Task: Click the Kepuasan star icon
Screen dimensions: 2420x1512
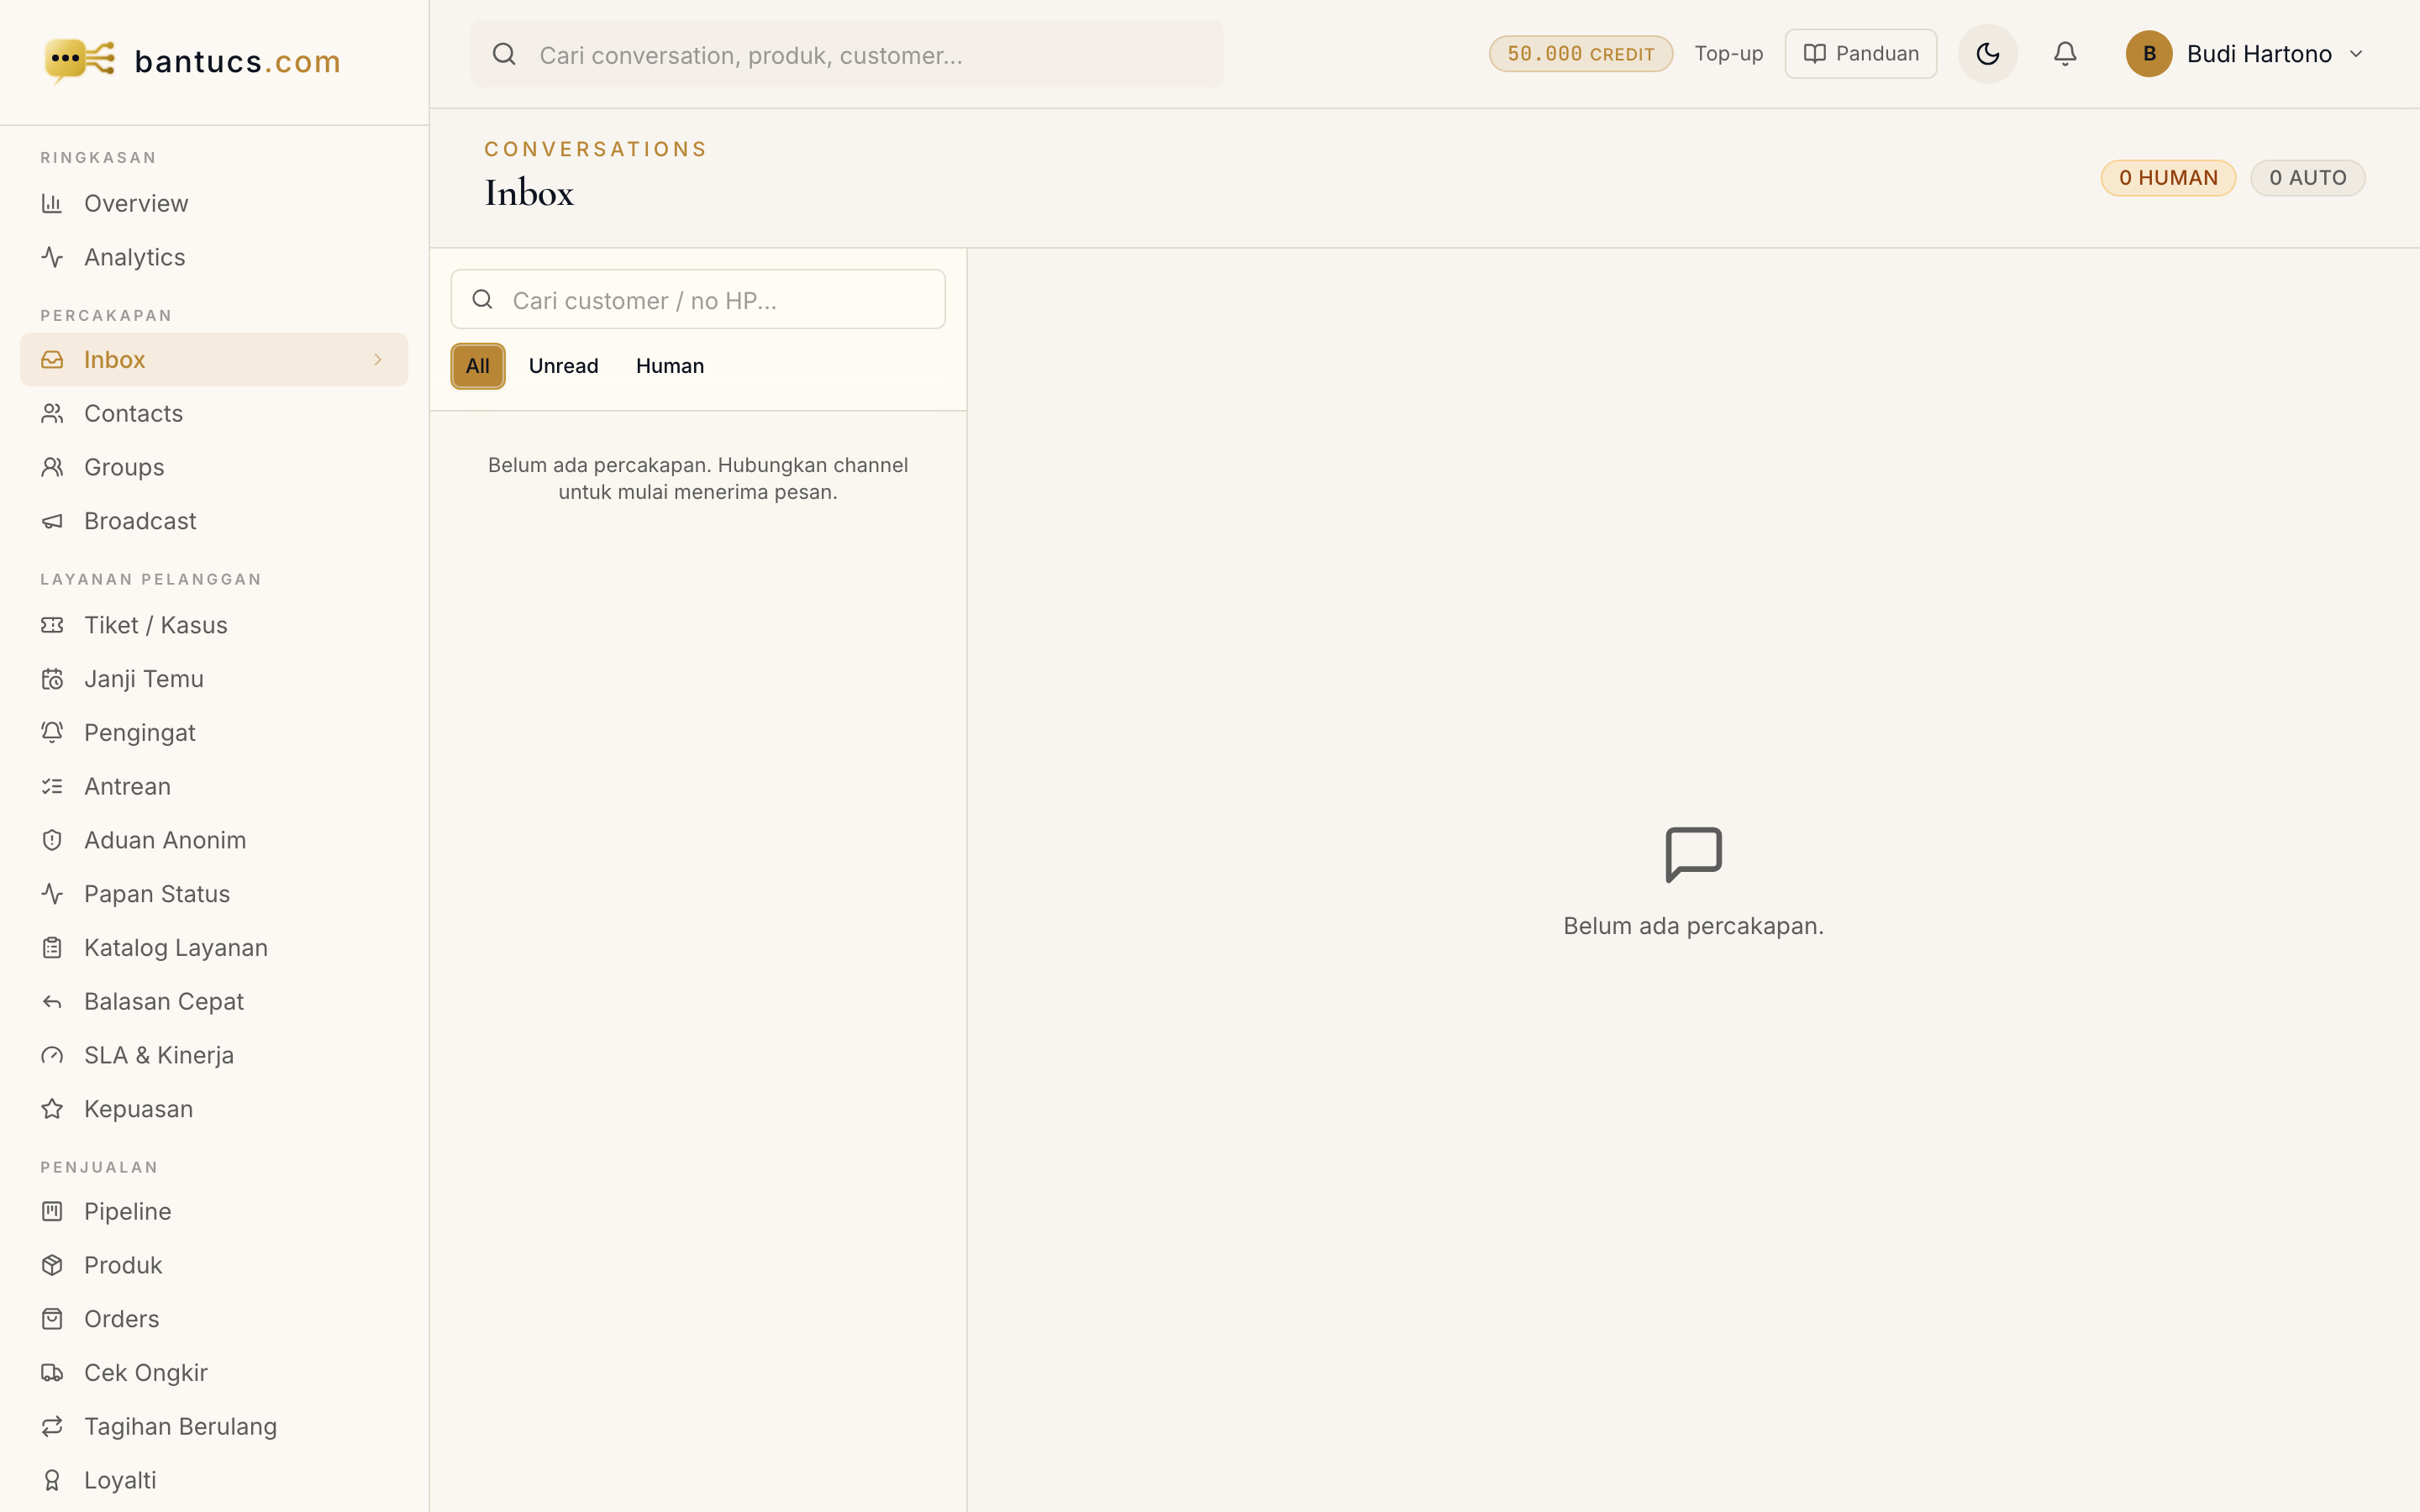Action: pos(52,1109)
